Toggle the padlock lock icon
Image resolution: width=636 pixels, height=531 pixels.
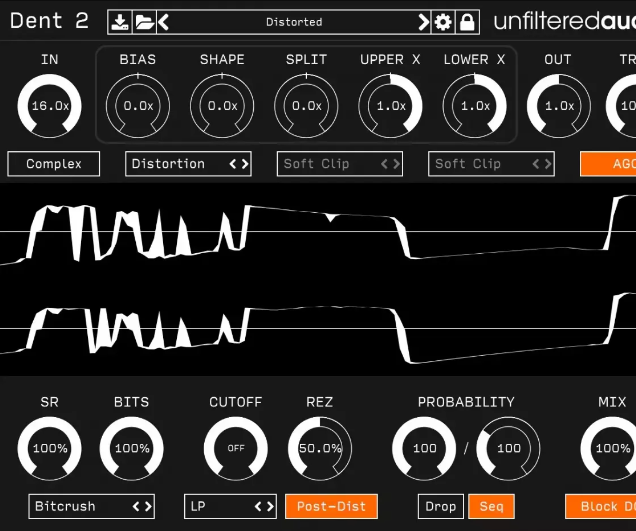(x=467, y=22)
